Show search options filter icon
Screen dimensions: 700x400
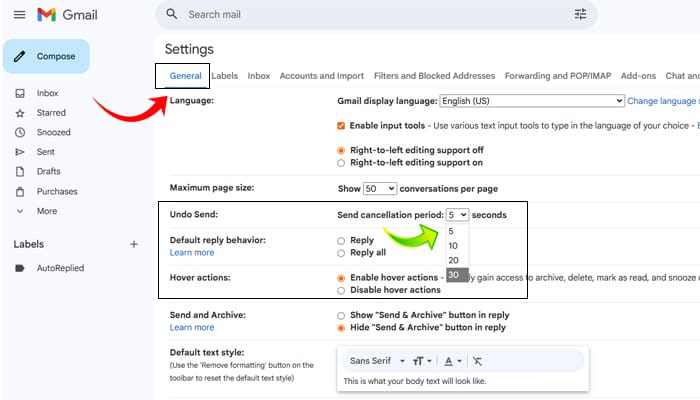(x=580, y=14)
